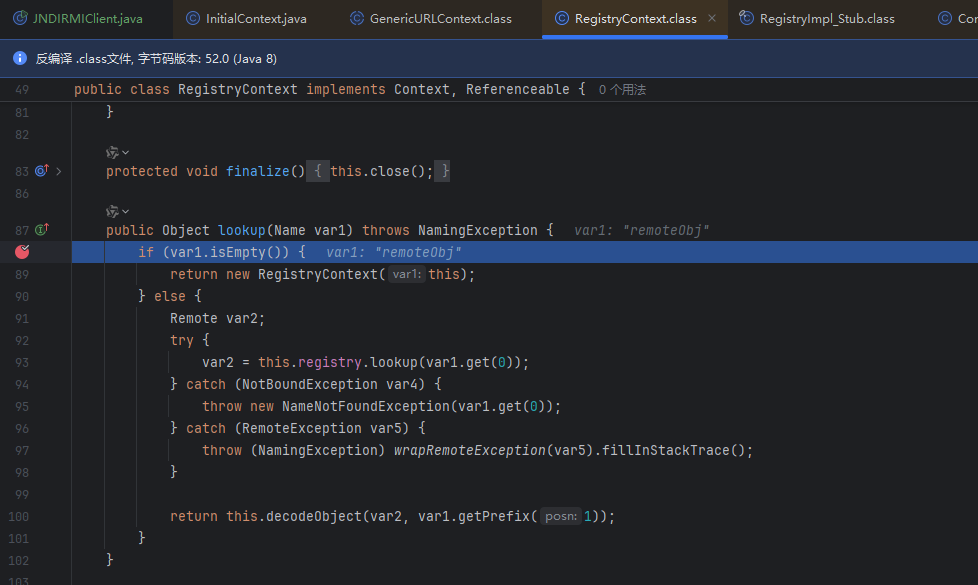978x585 pixels.
Task: Click the implements gutter icon on line 87
Action: point(42,230)
